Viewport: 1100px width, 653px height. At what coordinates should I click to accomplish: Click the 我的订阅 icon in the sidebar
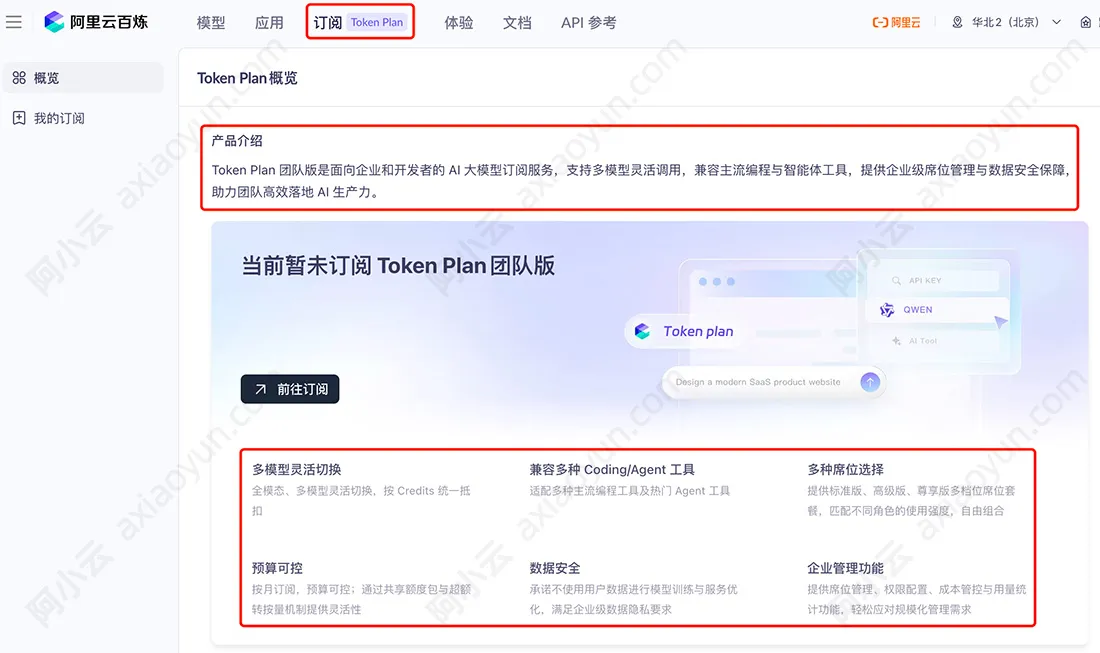[18, 118]
